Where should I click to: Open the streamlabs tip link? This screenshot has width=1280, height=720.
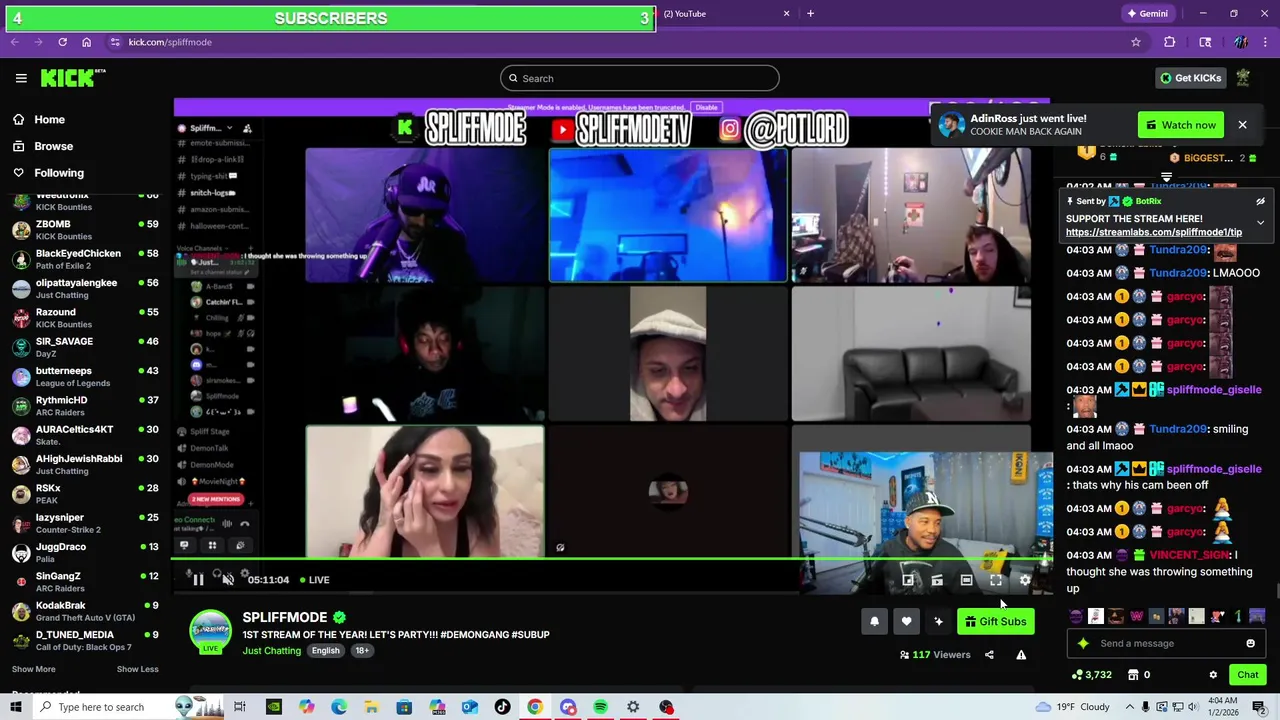click(1154, 232)
